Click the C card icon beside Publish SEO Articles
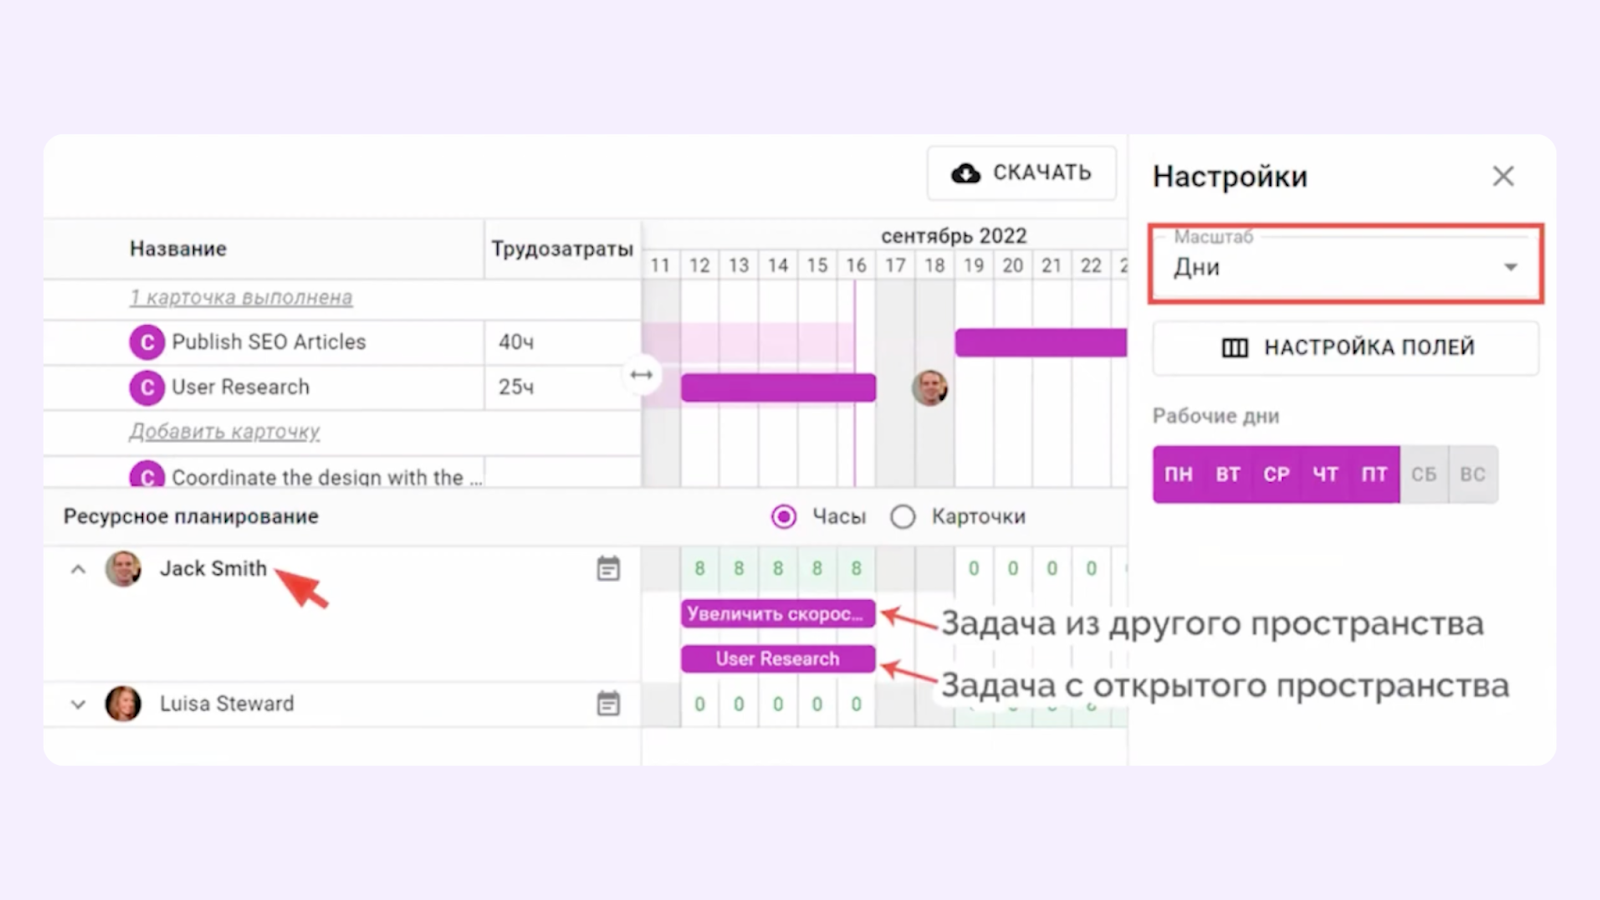The width and height of the screenshot is (1600, 900). [147, 342]
